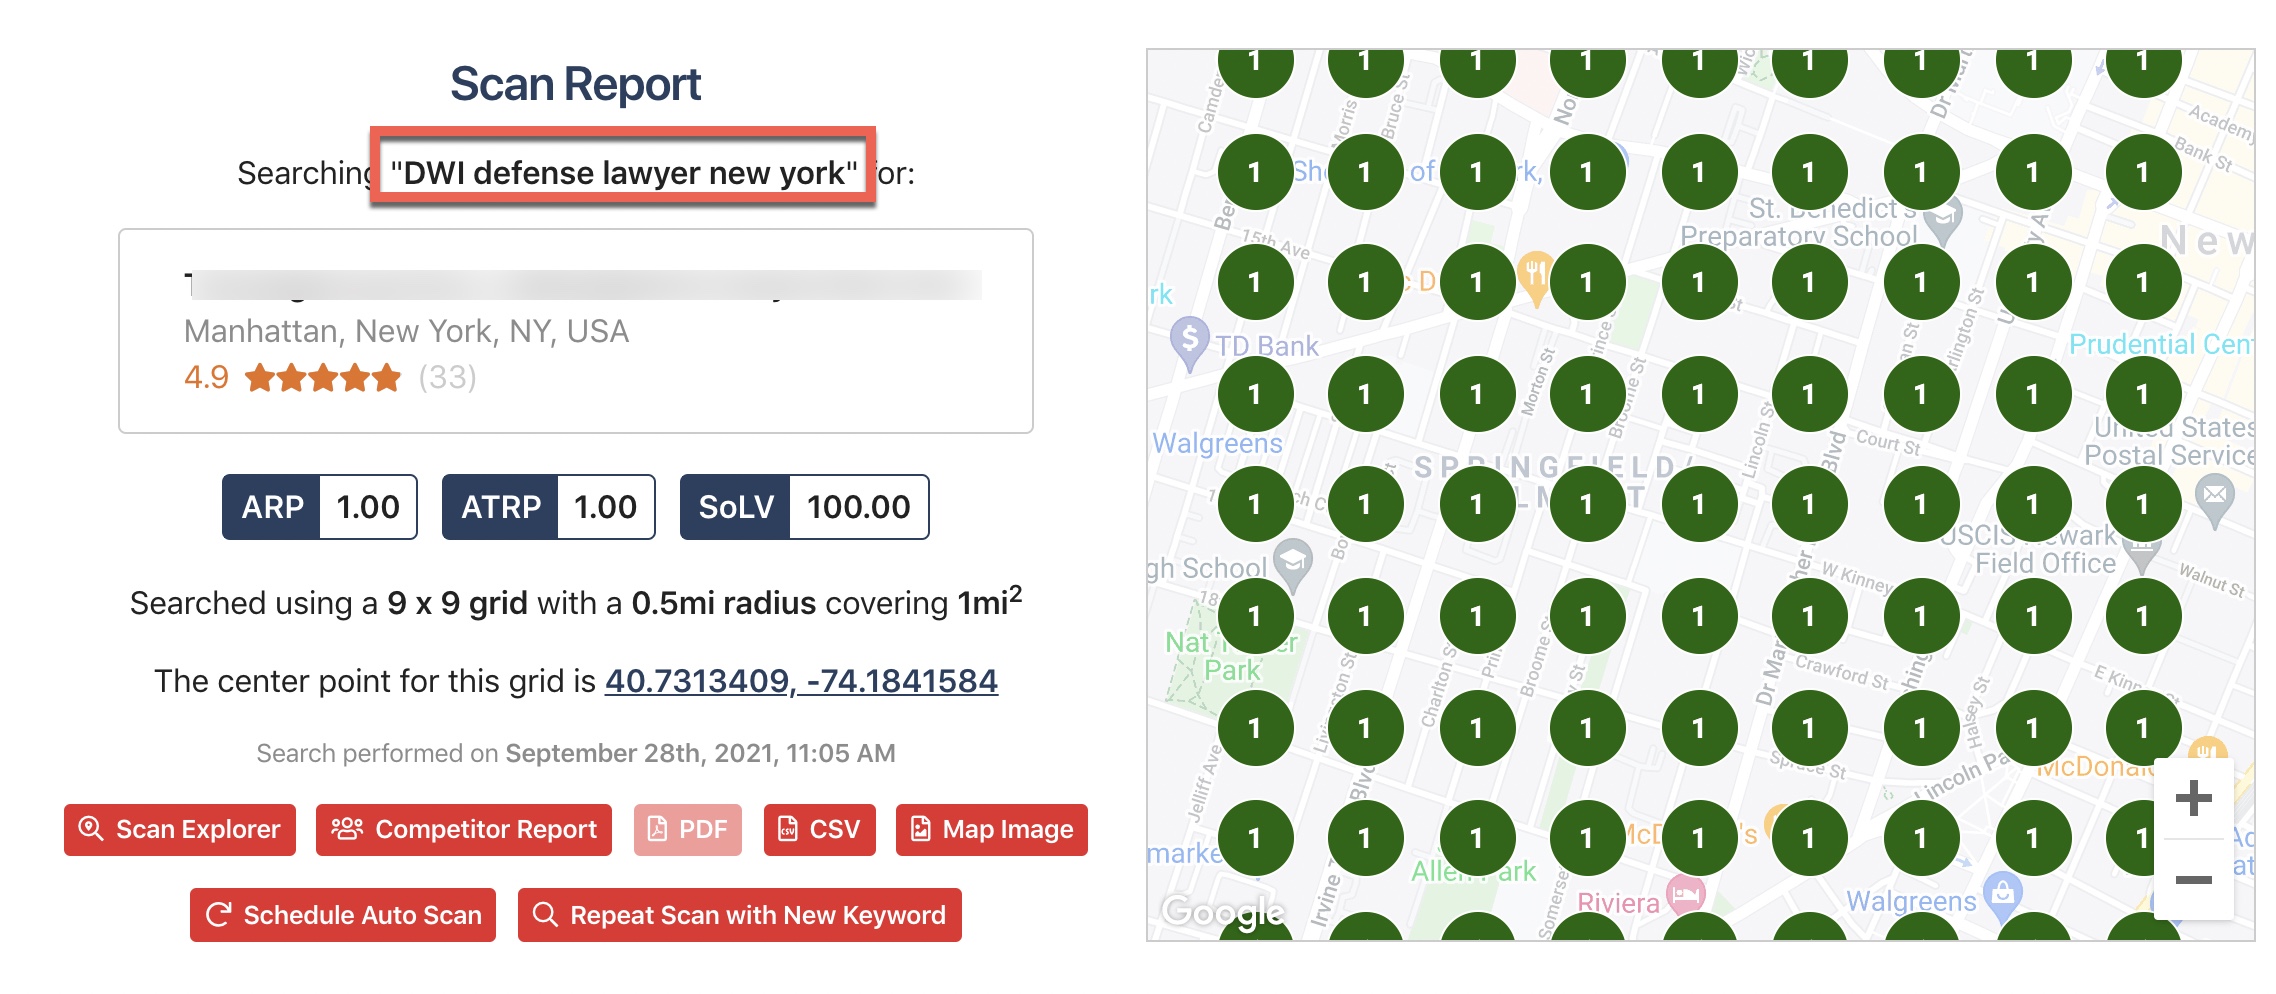Click the postal service envelope pin
Image resolution: width=2276 pixels, height=994 pixels.
click(2215, 496)
